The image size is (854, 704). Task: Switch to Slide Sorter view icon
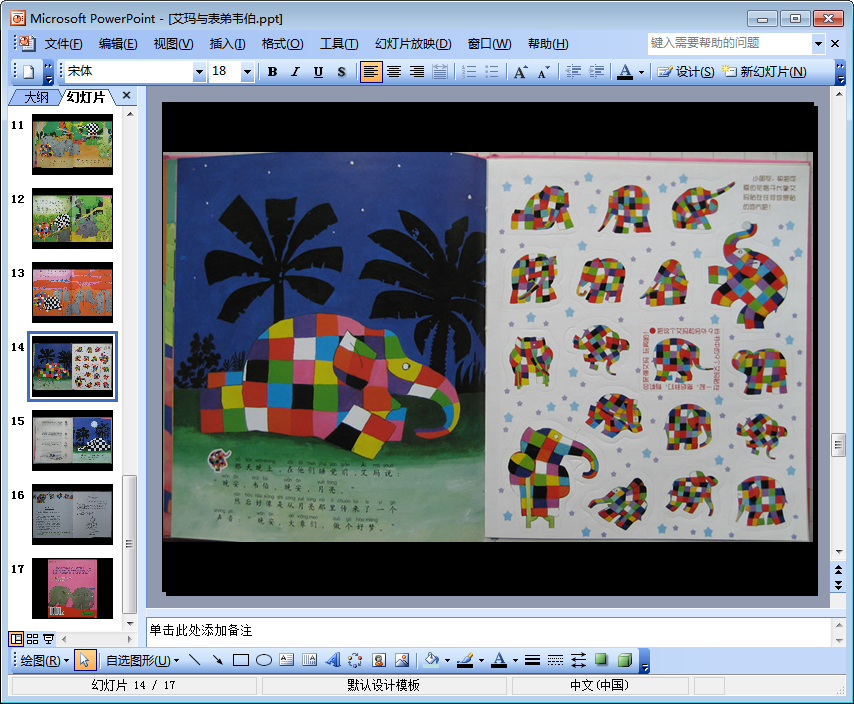[33, 639]
